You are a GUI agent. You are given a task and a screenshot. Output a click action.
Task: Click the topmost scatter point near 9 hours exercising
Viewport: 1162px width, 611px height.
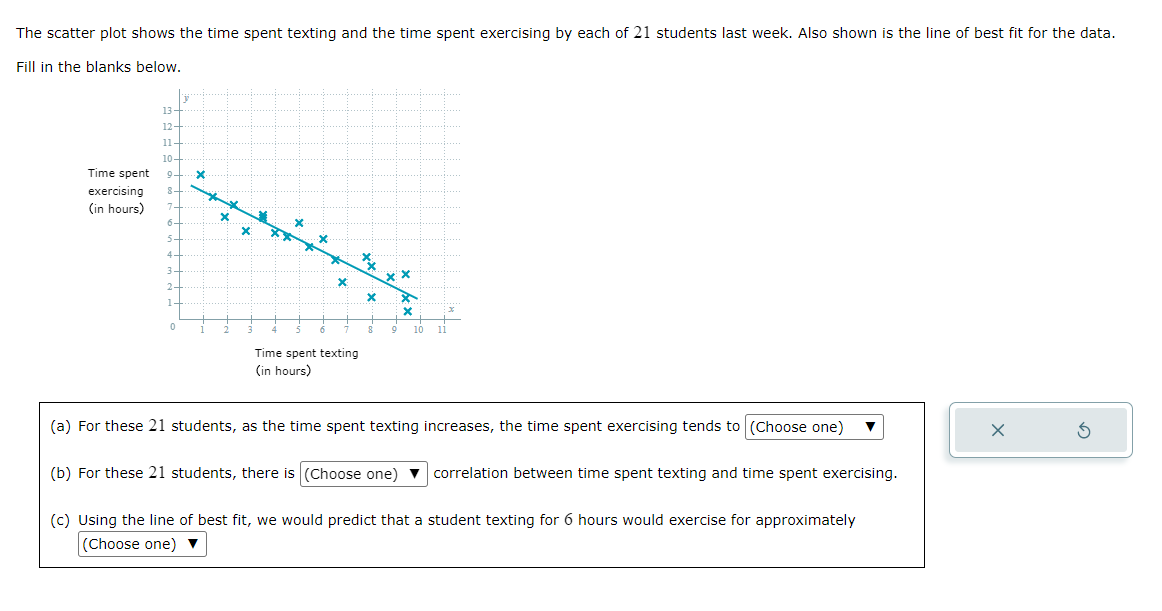(202, 174)
